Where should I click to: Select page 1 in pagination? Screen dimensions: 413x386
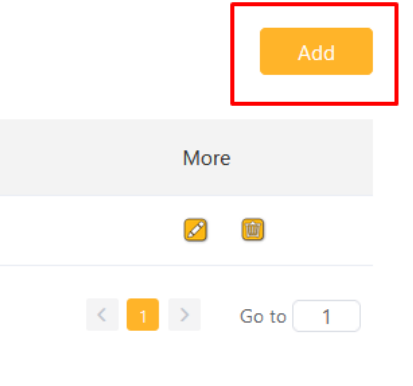143,314
